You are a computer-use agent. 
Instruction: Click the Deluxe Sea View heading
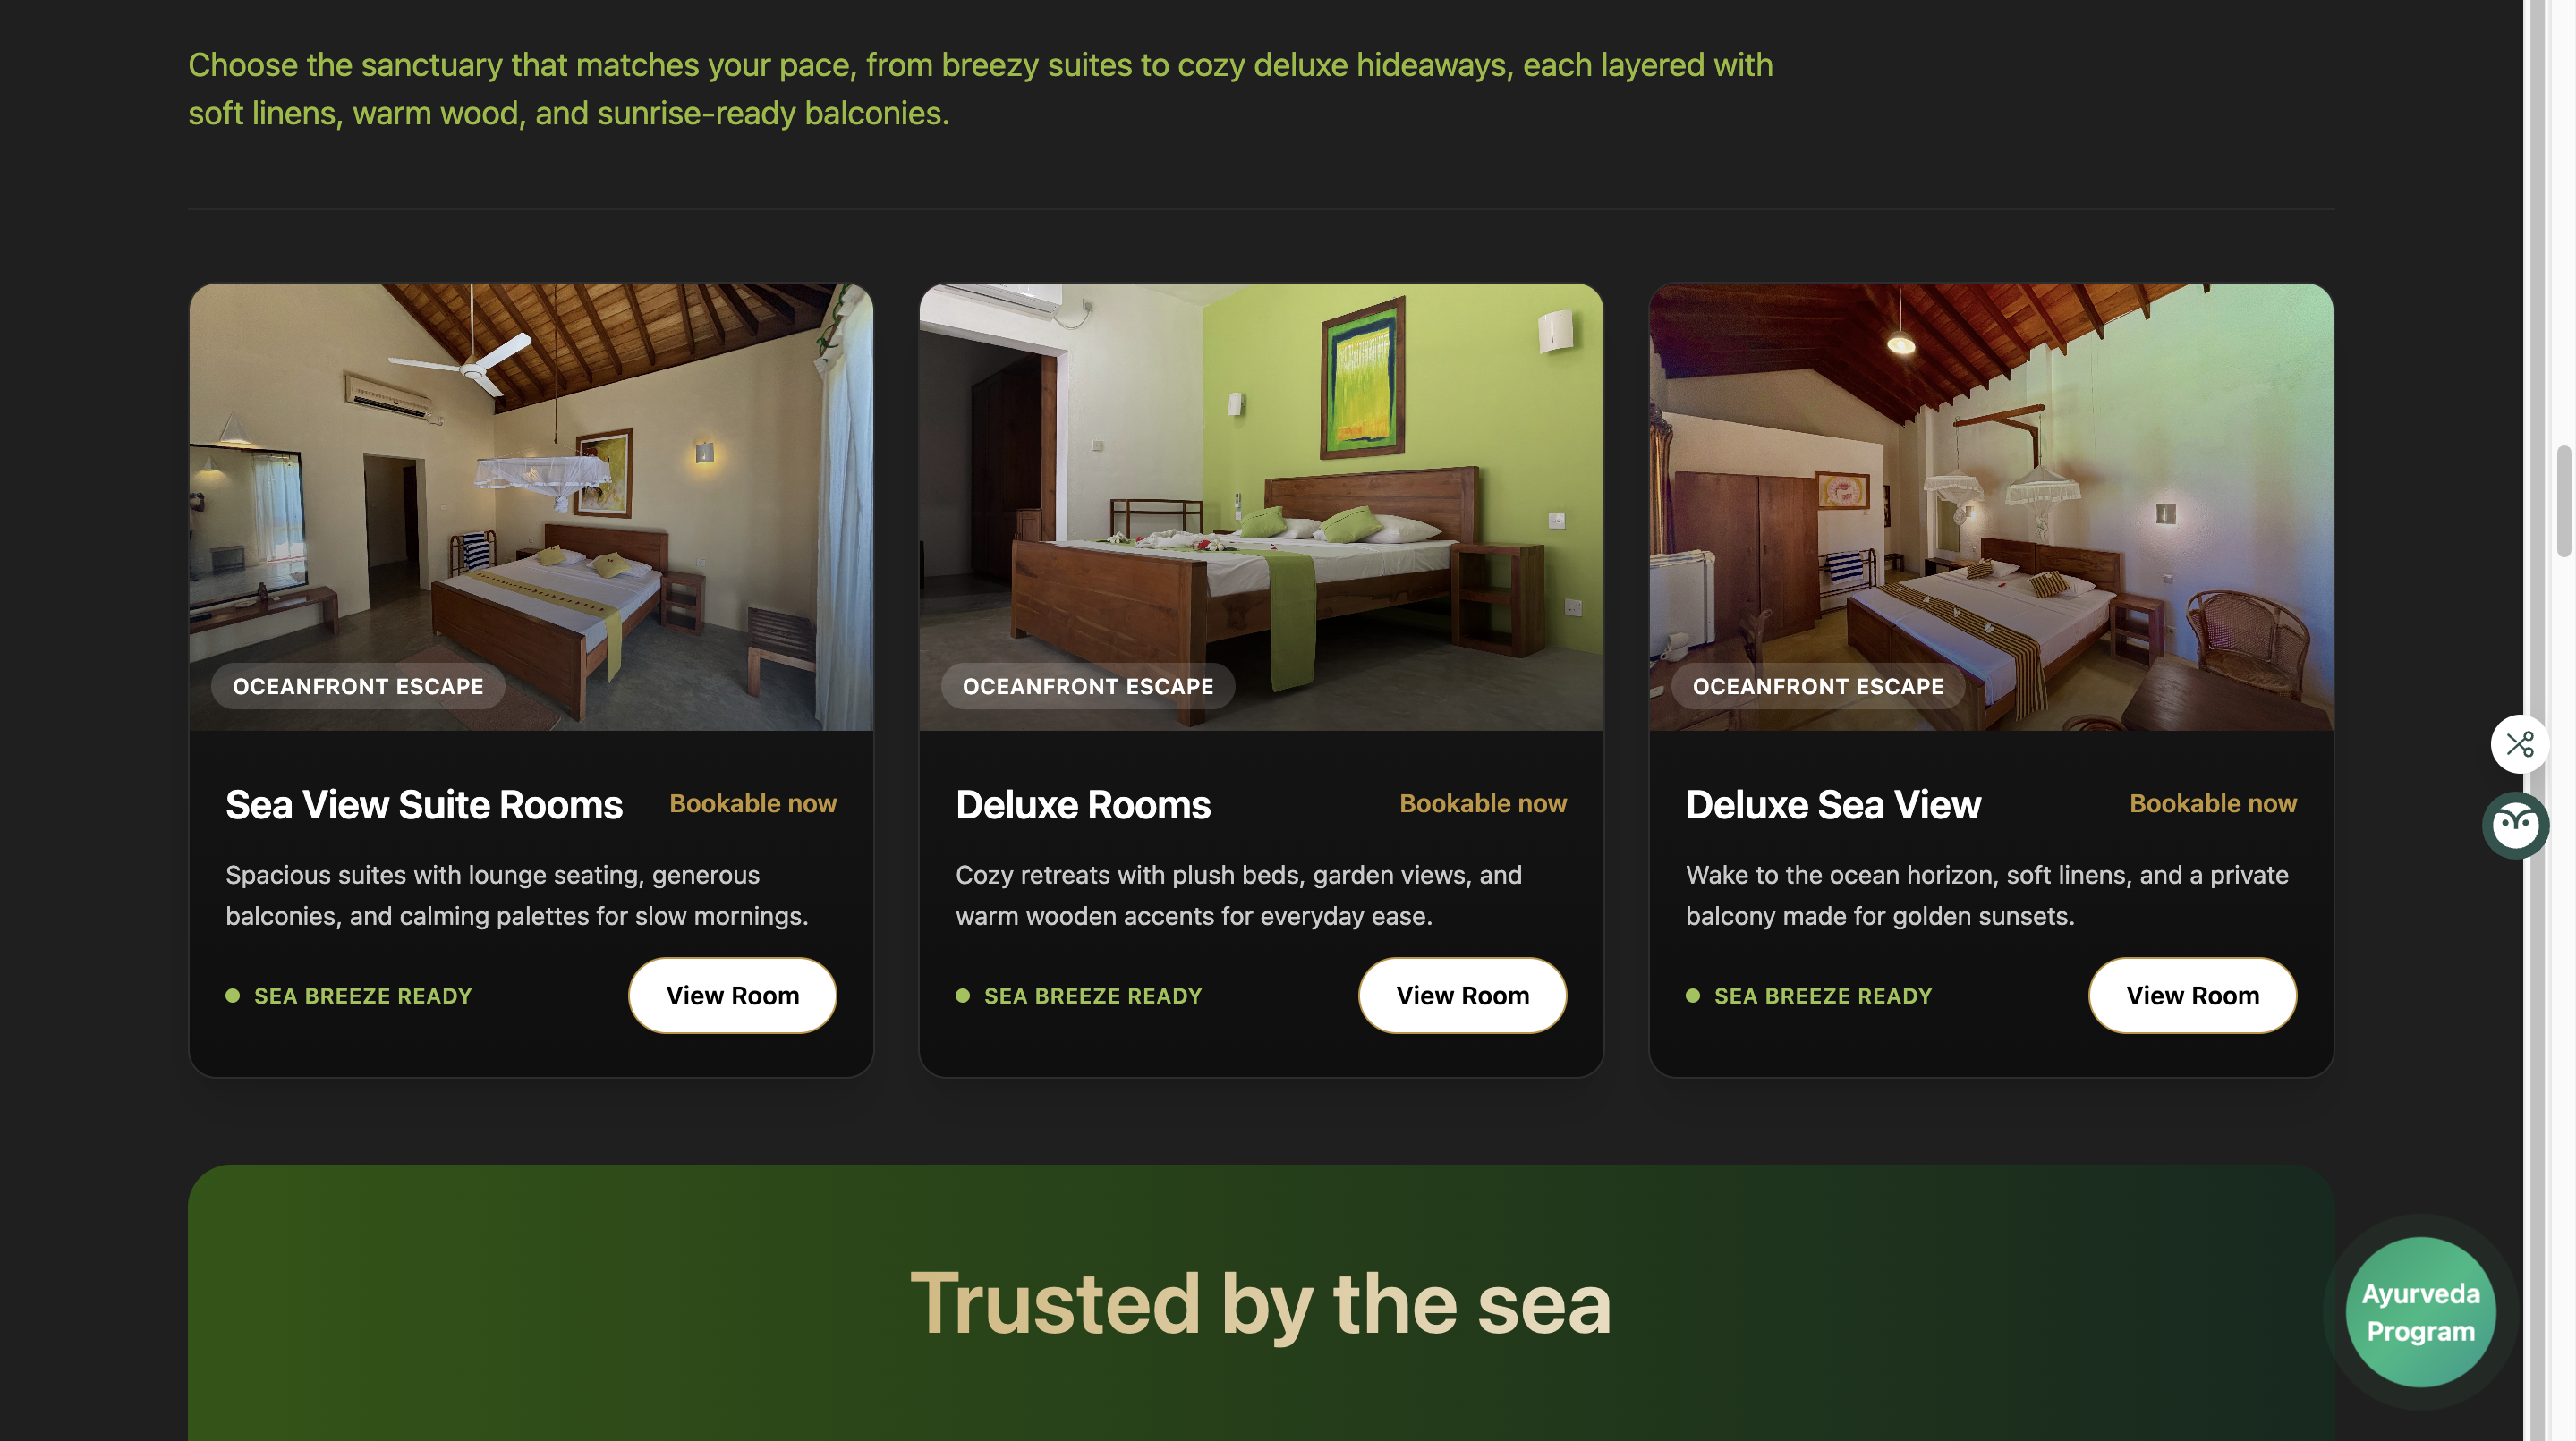(x=1833, y=805)
